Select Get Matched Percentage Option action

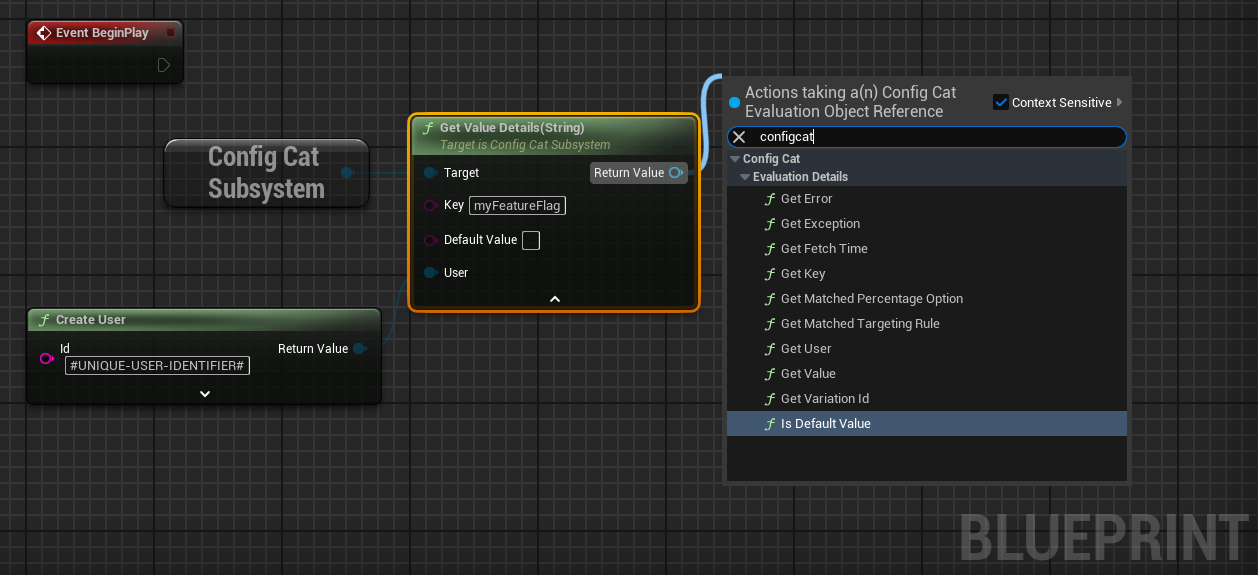(927, 299)
